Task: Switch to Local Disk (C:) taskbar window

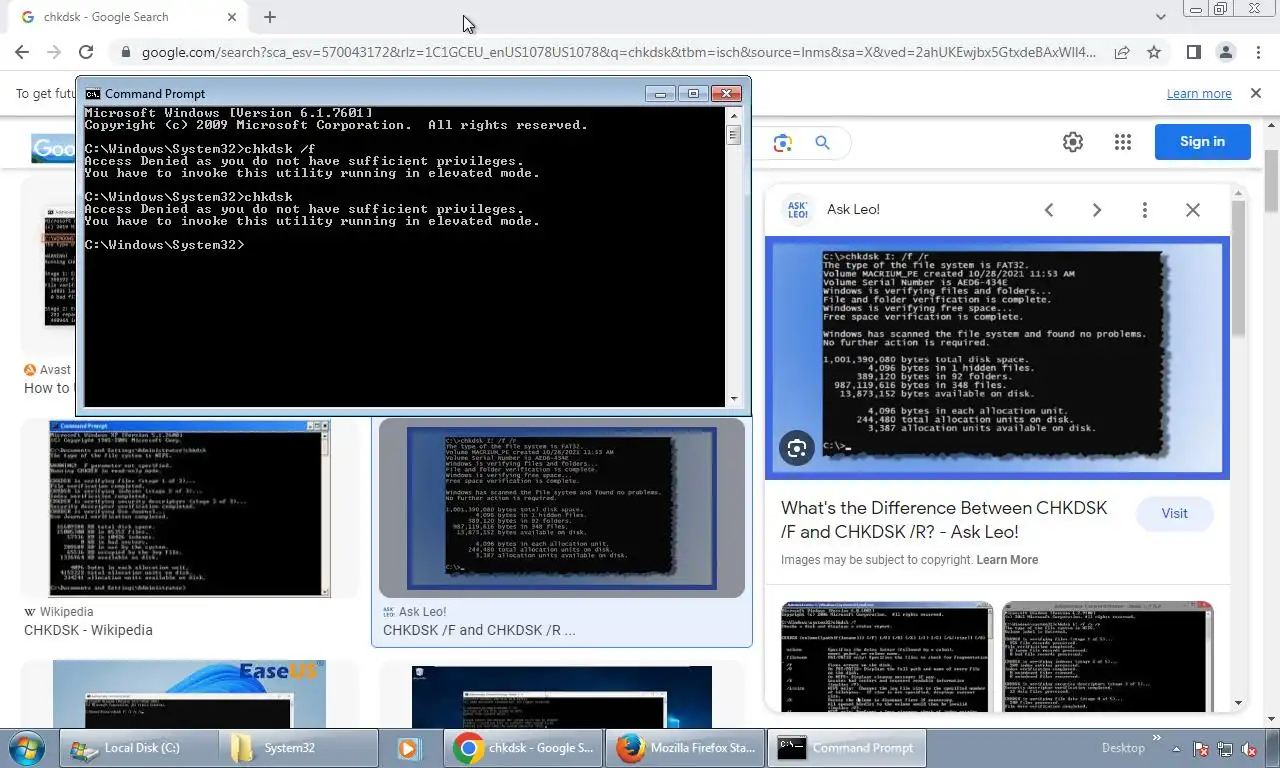Action: 139,748
